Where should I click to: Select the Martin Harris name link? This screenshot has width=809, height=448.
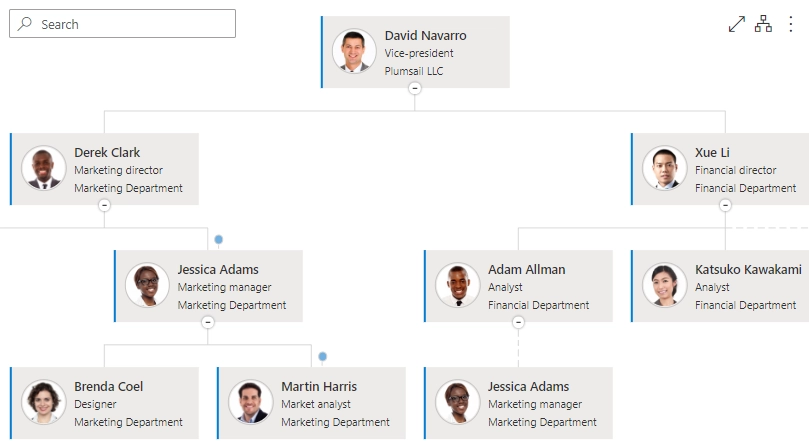click(319, 387)
